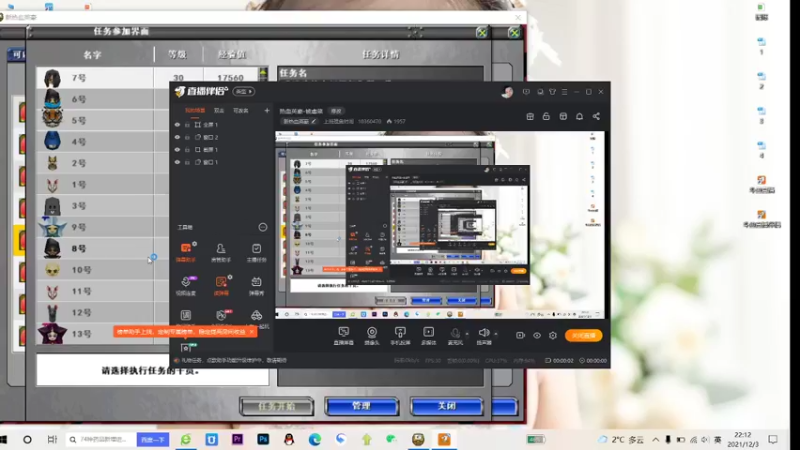Collapse the toolbox with circle button
Viewport: 800px width, 450px height.
[263, 227]
